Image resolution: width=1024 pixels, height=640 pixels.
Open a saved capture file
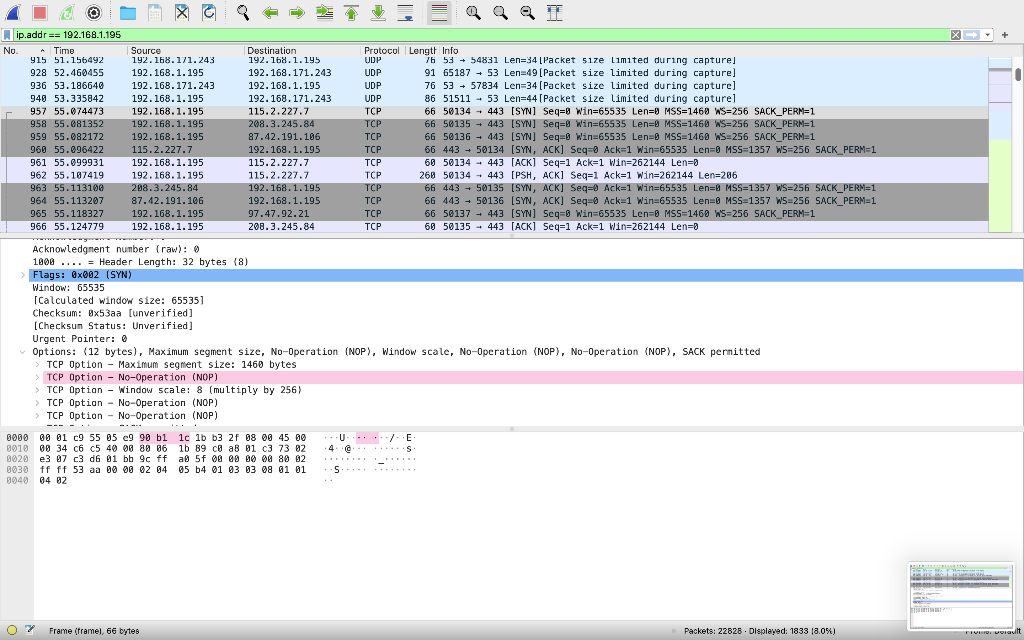point(129,13)
